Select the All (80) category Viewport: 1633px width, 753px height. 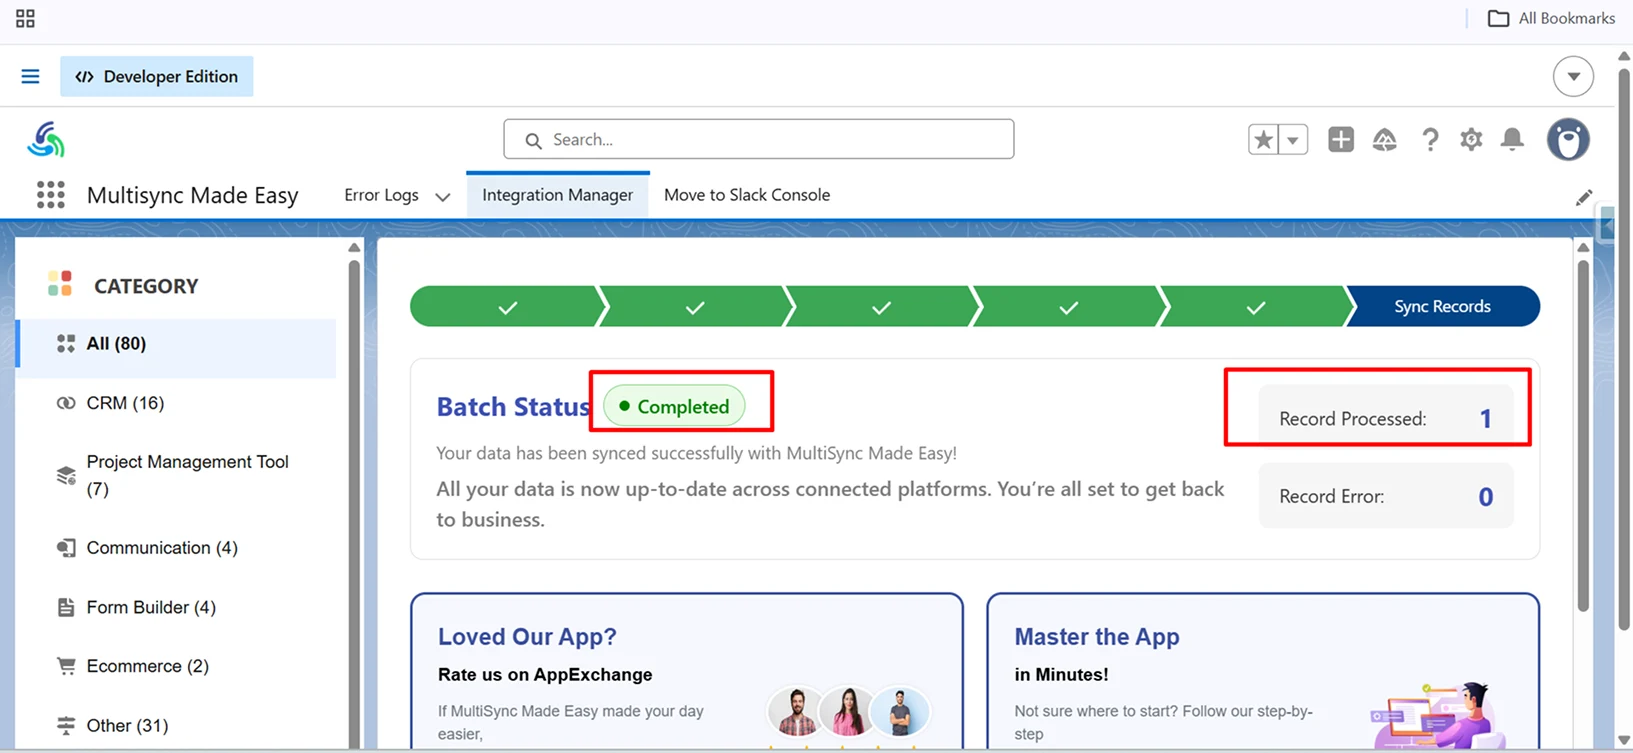[176, 344]
